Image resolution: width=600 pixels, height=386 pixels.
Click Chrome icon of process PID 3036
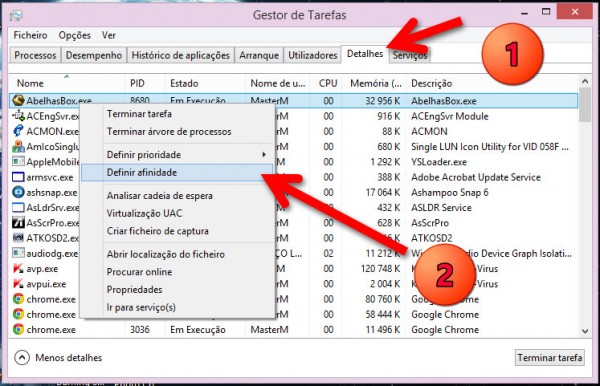18,329
